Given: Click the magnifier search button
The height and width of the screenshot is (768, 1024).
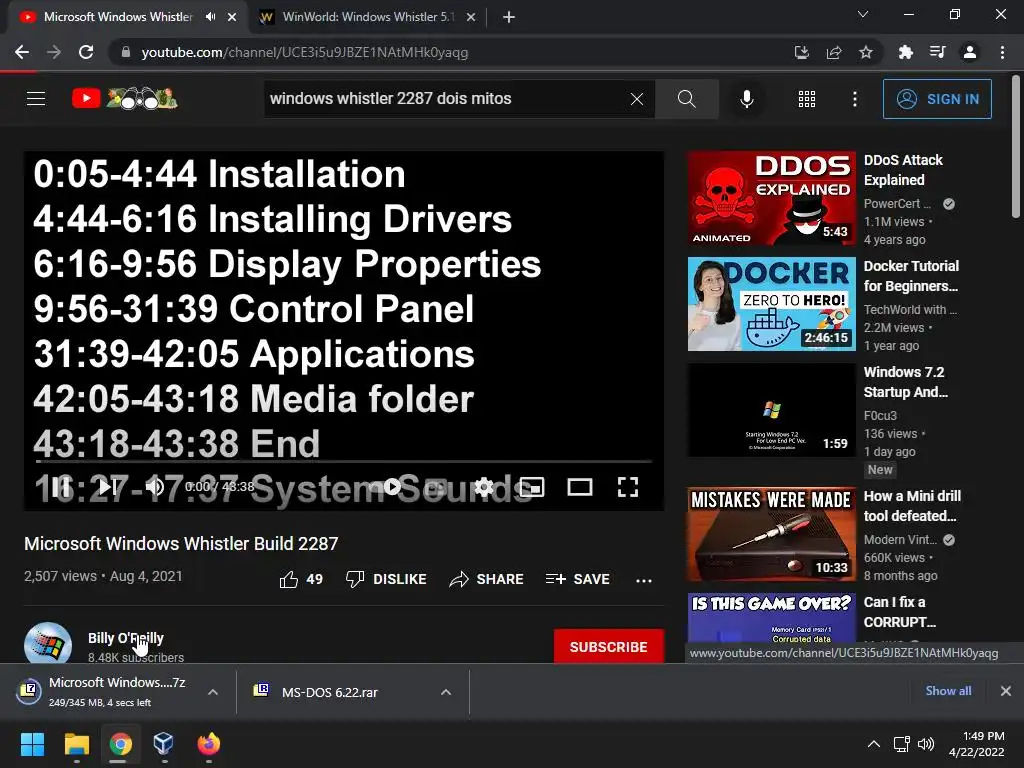Looking at the screenshot, I should (x=686, y=99).
